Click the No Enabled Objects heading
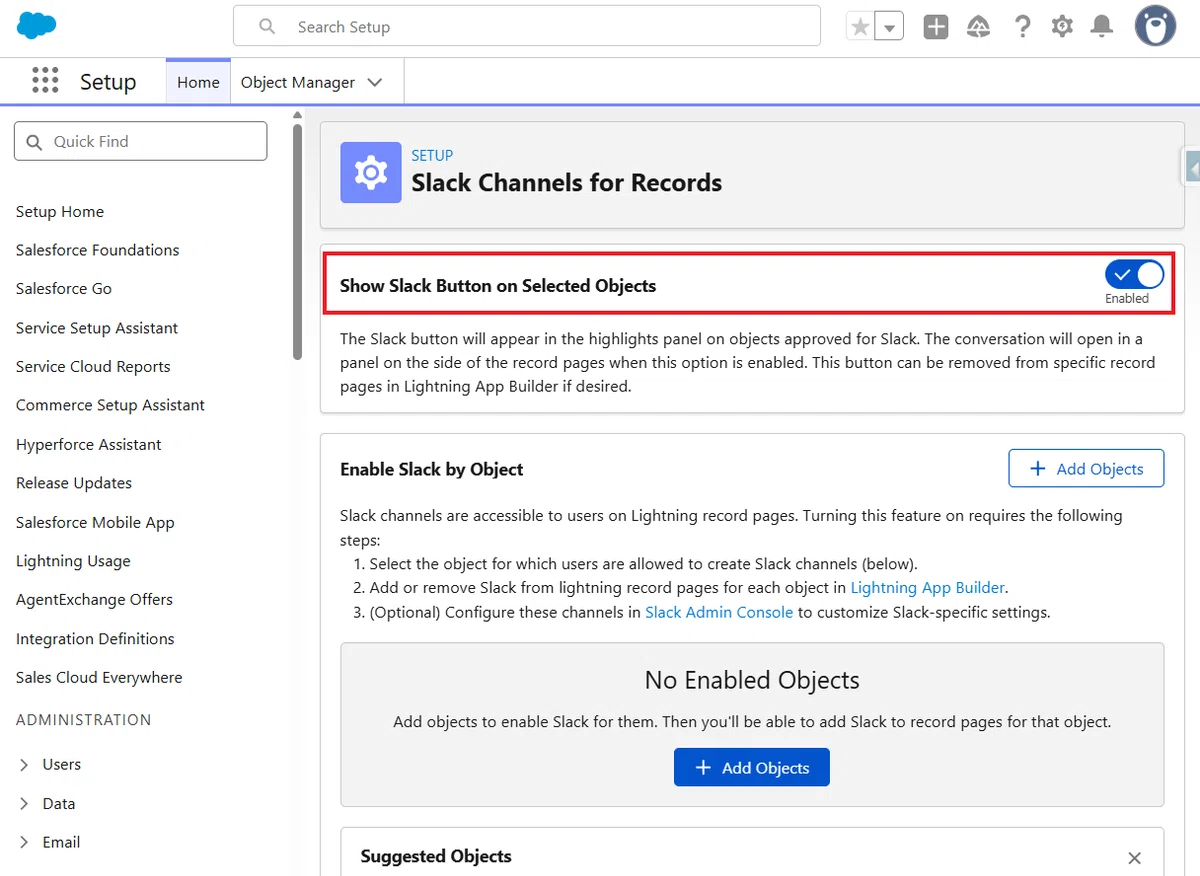Viewport: 1200px width, 876px height. [752, 681]
